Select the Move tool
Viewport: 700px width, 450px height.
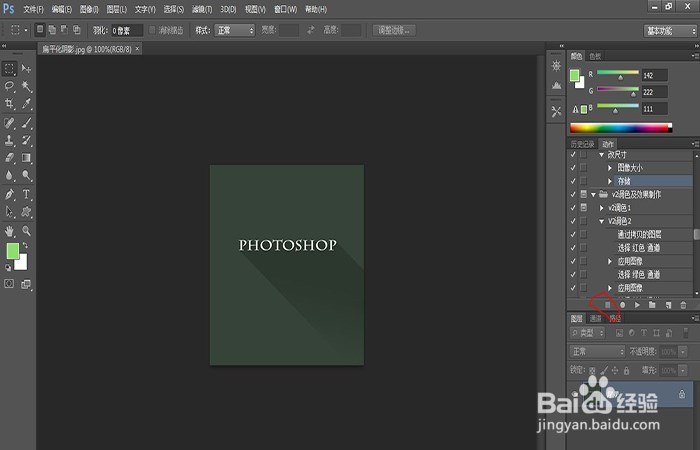[26, 69]
